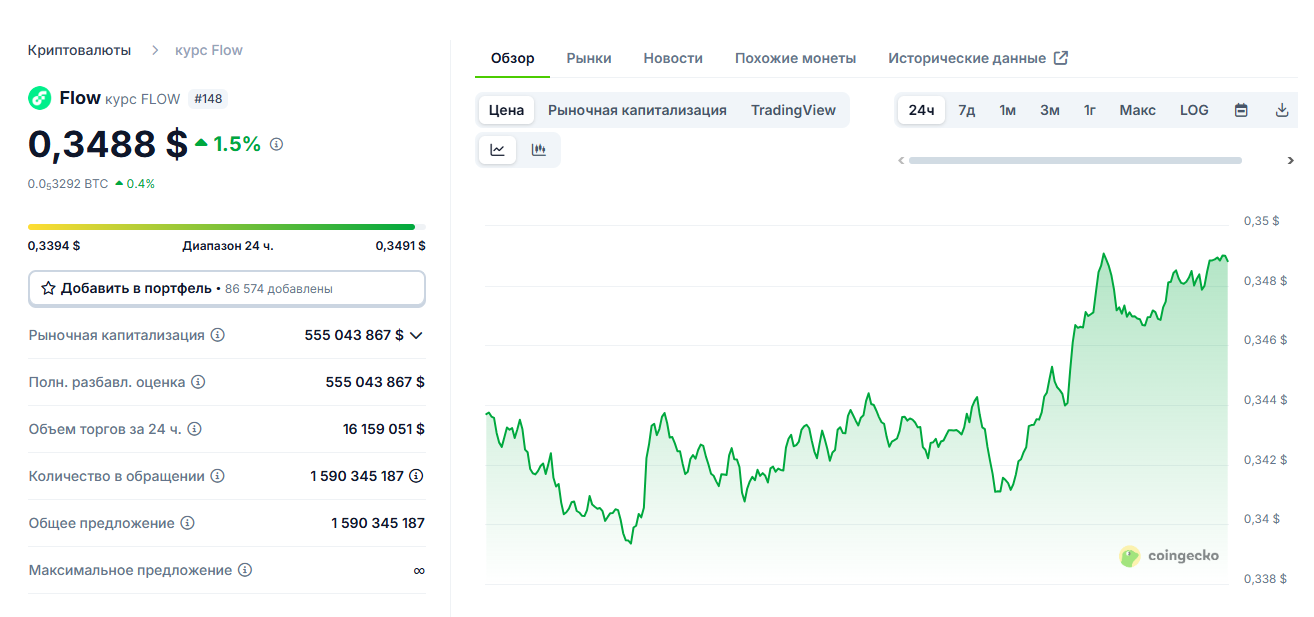The image size is (1314, 617).
Task: Click info icon next to price change
Action: [277, 144]
